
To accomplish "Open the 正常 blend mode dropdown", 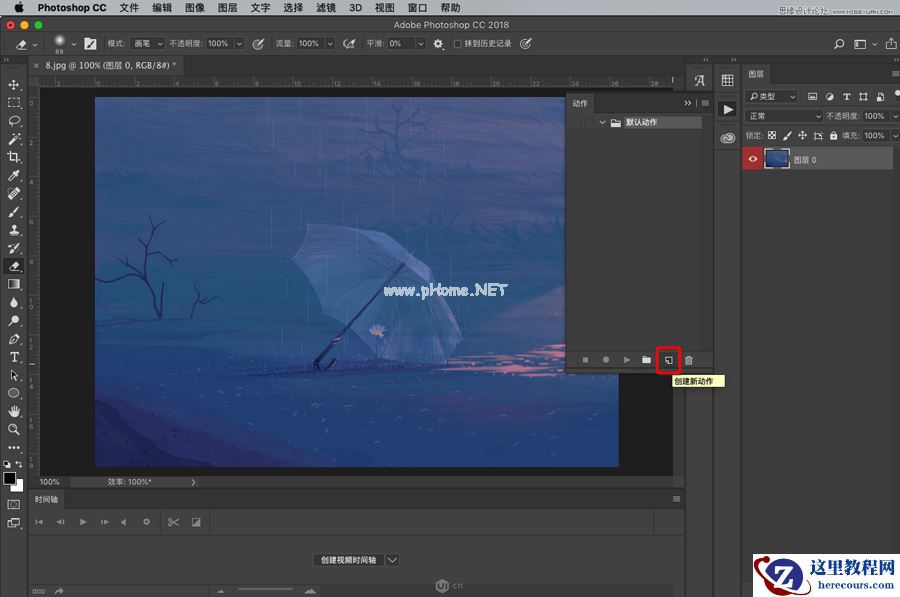I will pos(784,116).
